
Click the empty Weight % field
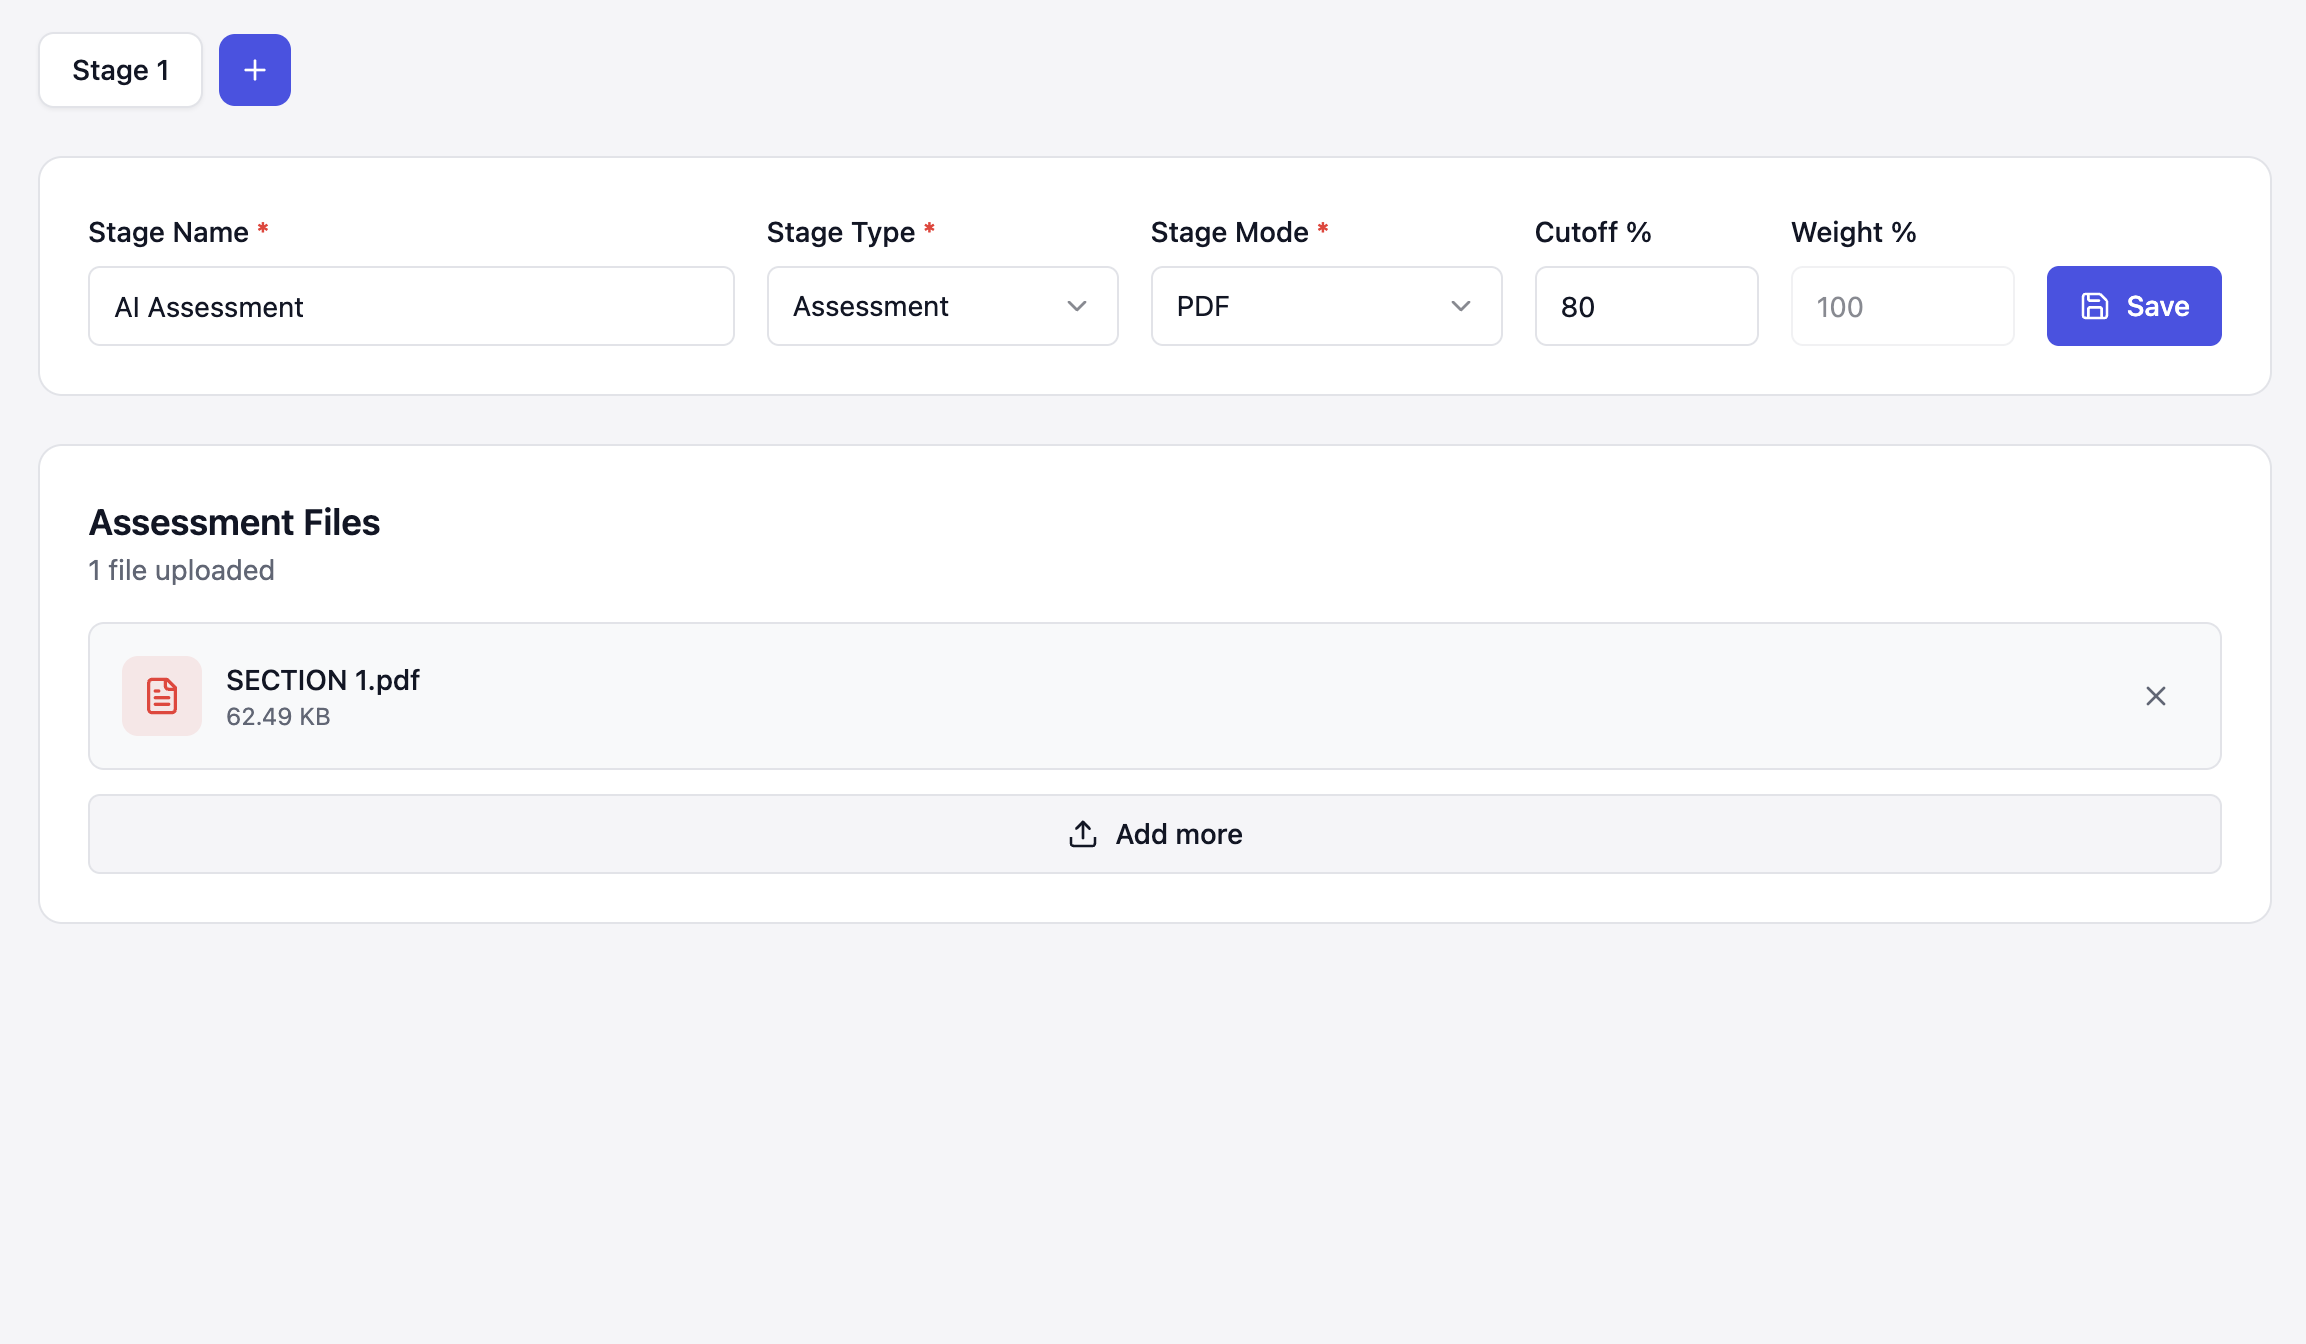[1901, 306]
